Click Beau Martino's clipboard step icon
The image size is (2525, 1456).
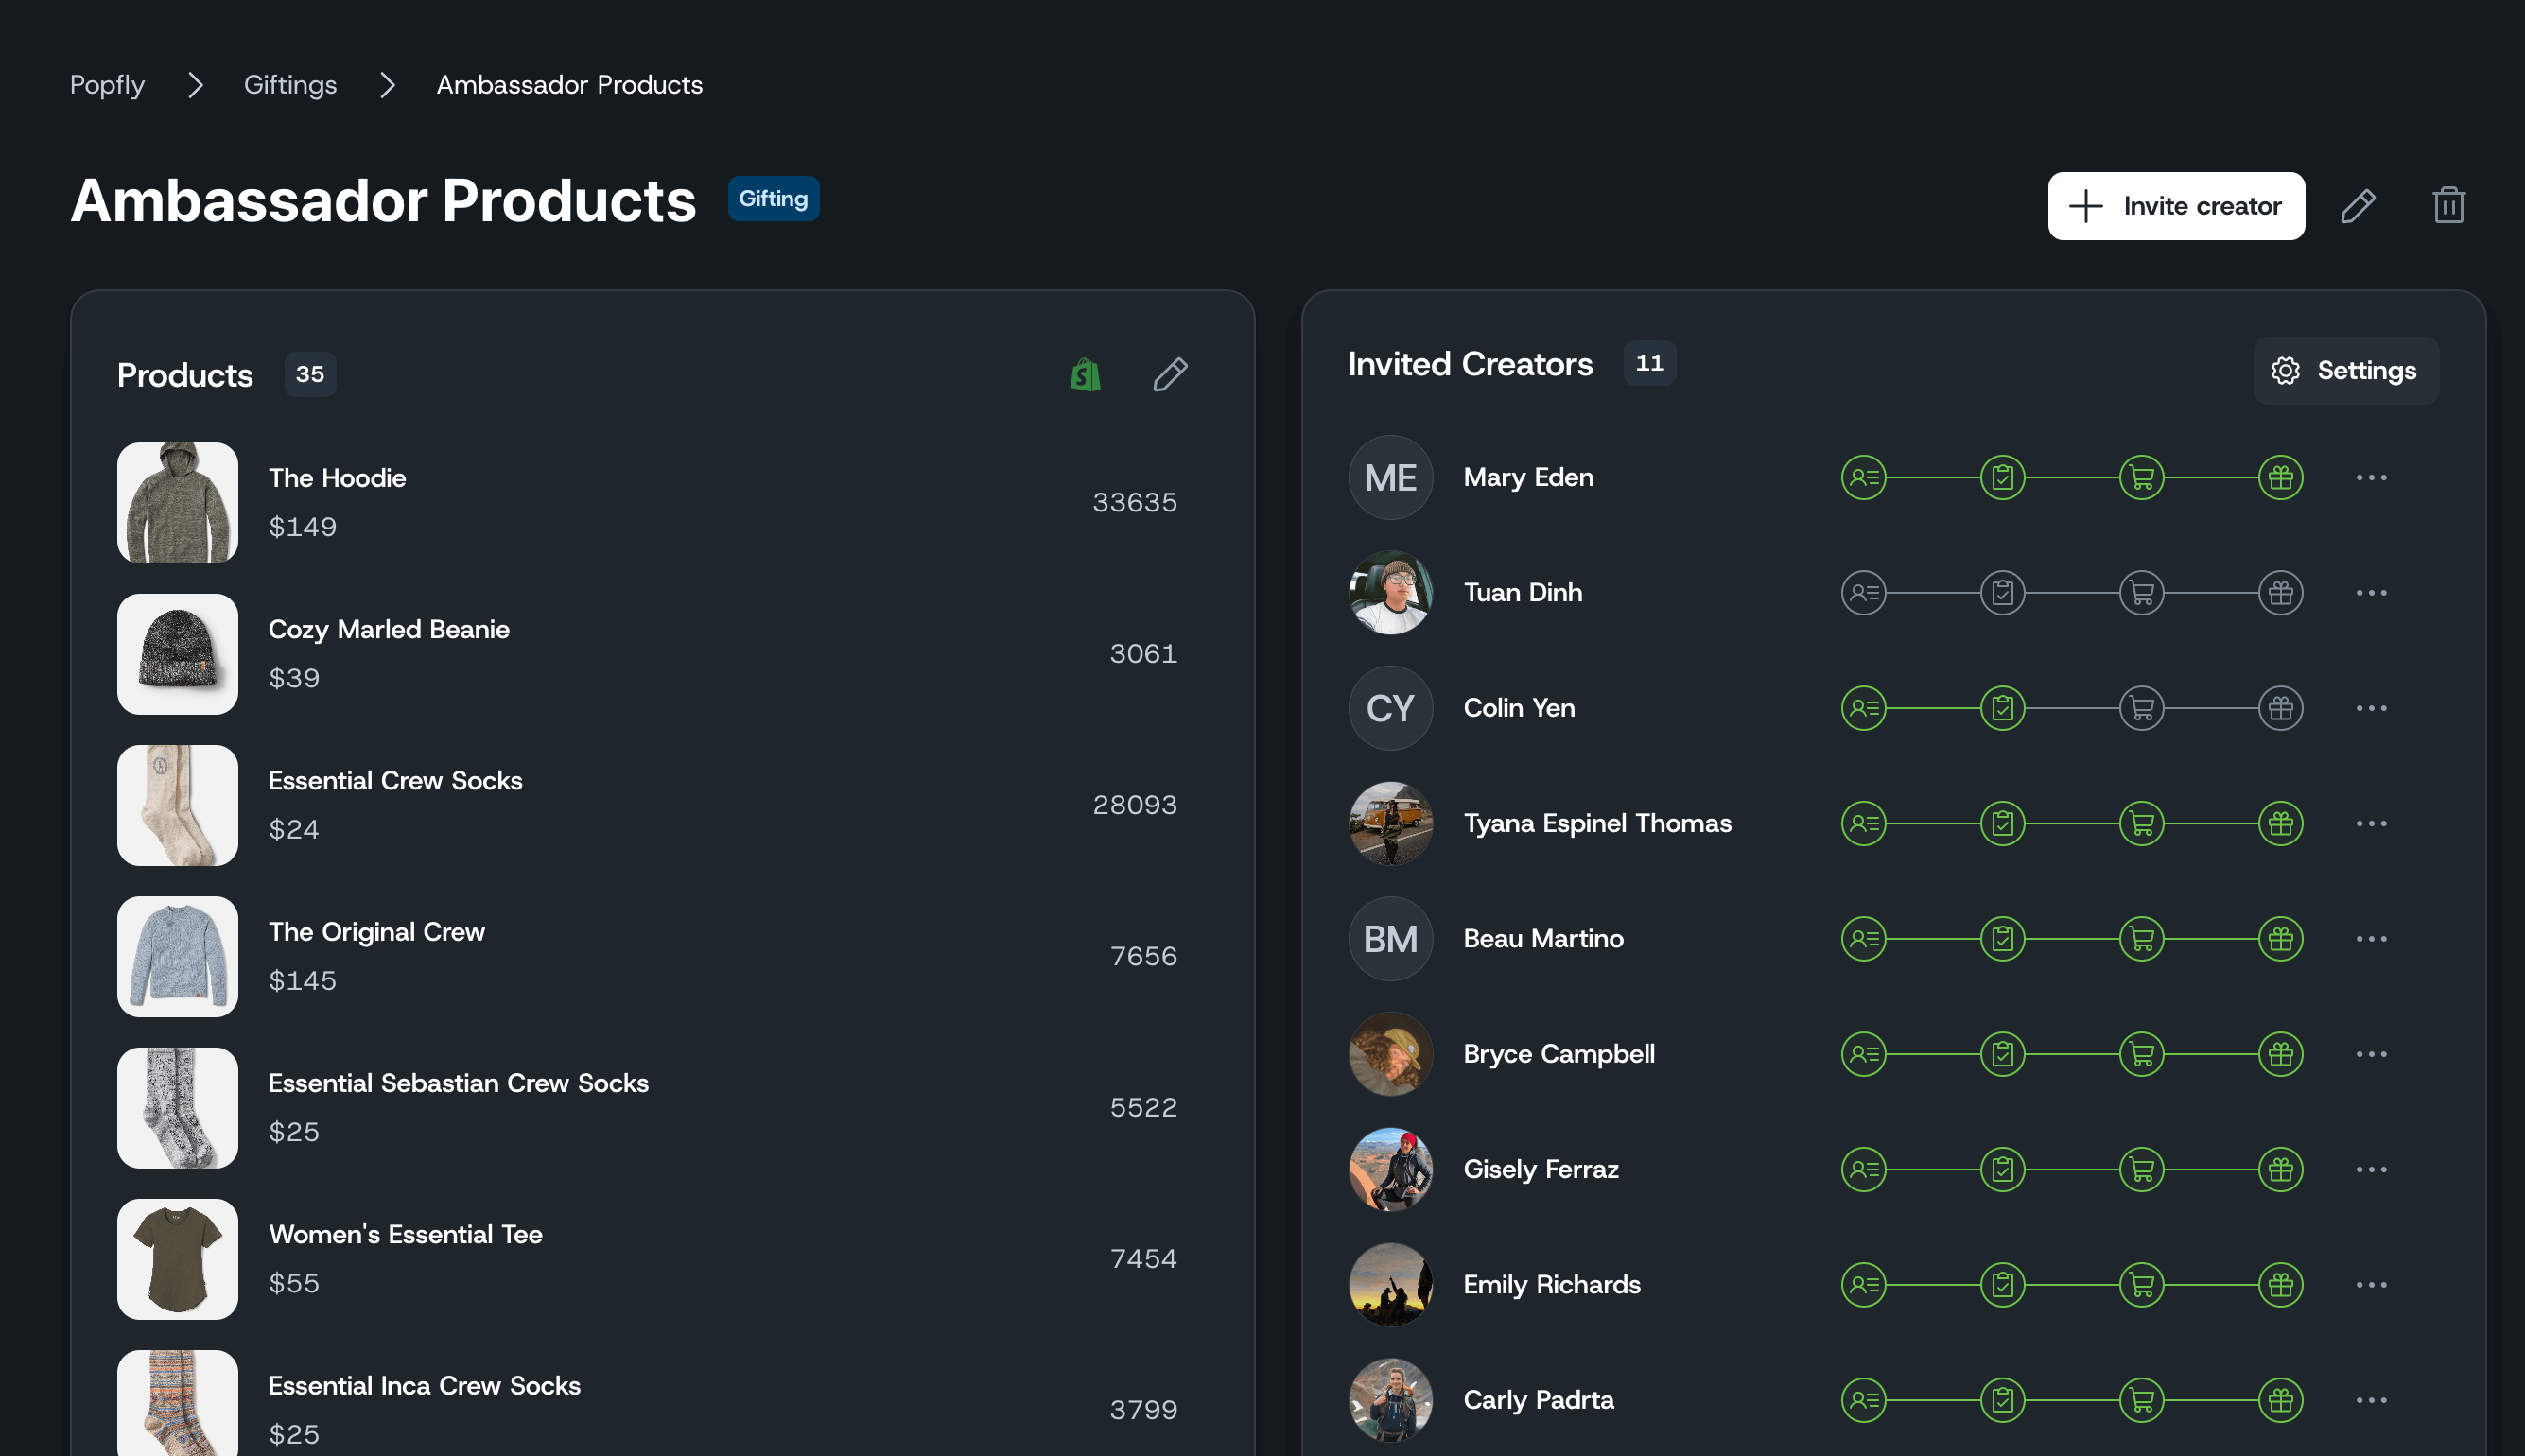pos(2002,939)
